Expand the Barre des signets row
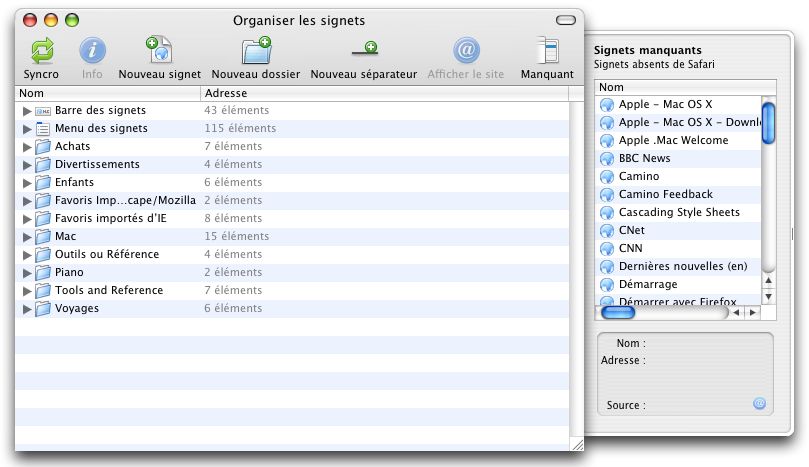The width and height of the screenshot is (809, 467). [x=27, y=111]
